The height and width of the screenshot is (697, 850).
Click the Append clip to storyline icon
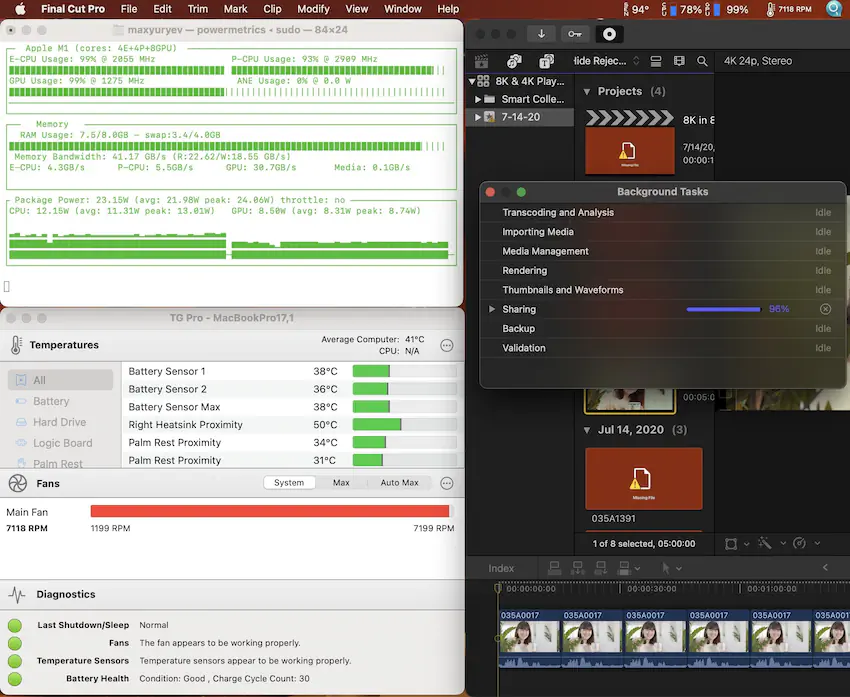click(x=601, y=568)
